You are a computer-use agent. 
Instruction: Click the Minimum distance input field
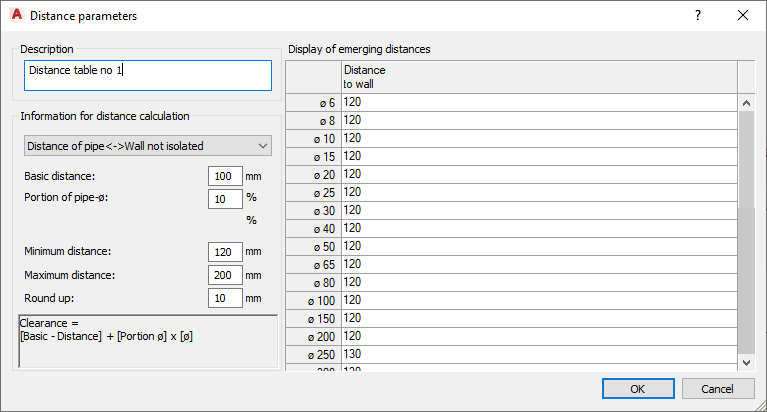click(225, 252)
